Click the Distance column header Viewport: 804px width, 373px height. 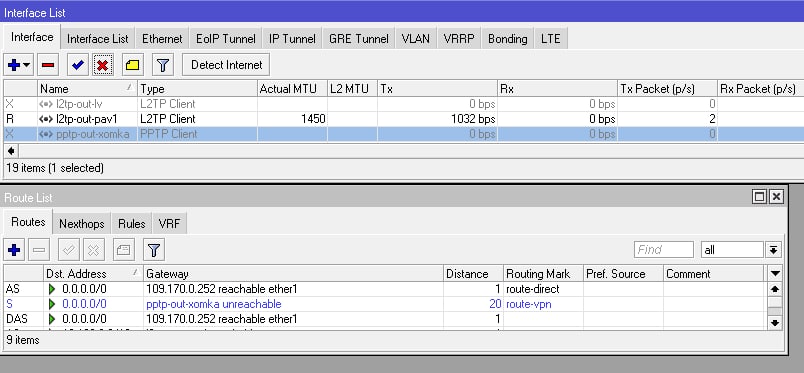tap(474, 273)
